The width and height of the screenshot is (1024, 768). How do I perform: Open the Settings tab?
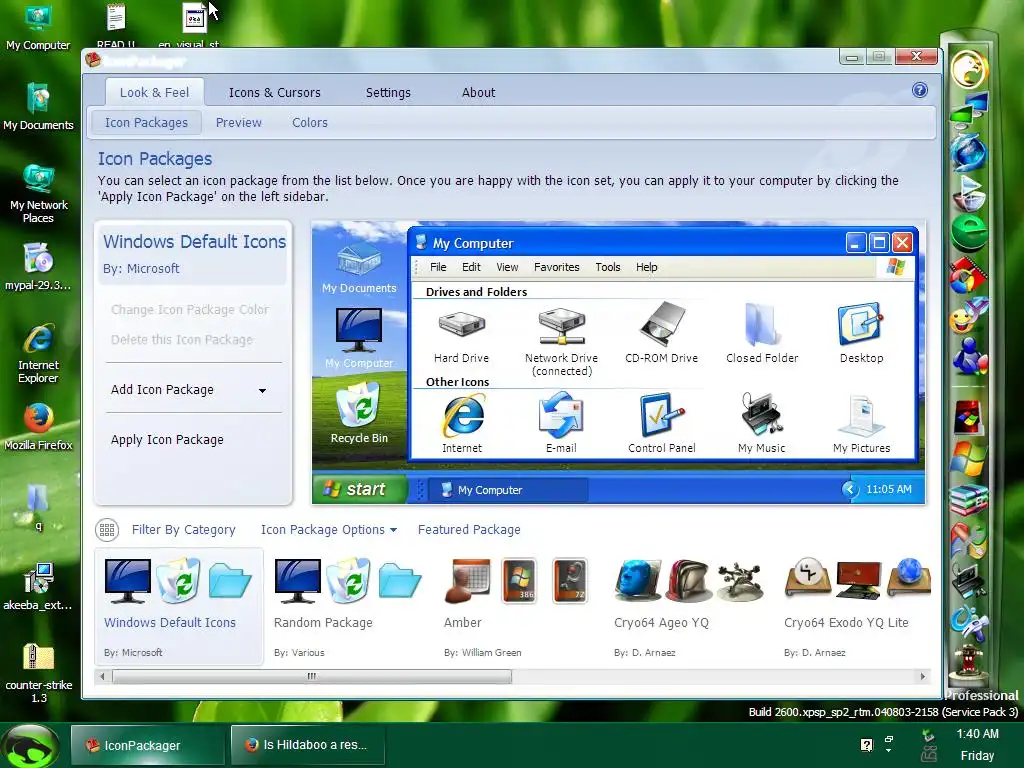coord(388,93)
